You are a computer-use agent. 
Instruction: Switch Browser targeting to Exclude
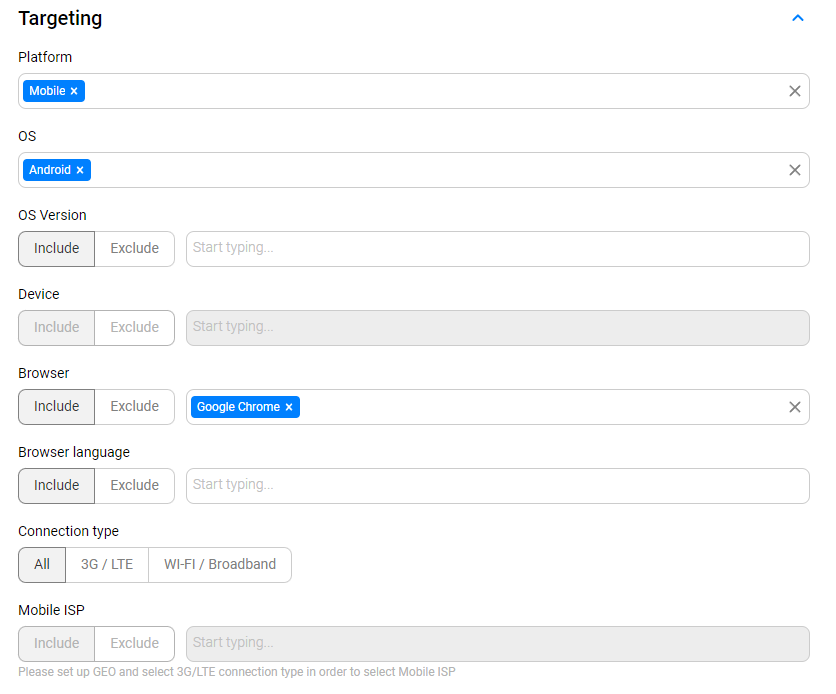pos(134,407)
